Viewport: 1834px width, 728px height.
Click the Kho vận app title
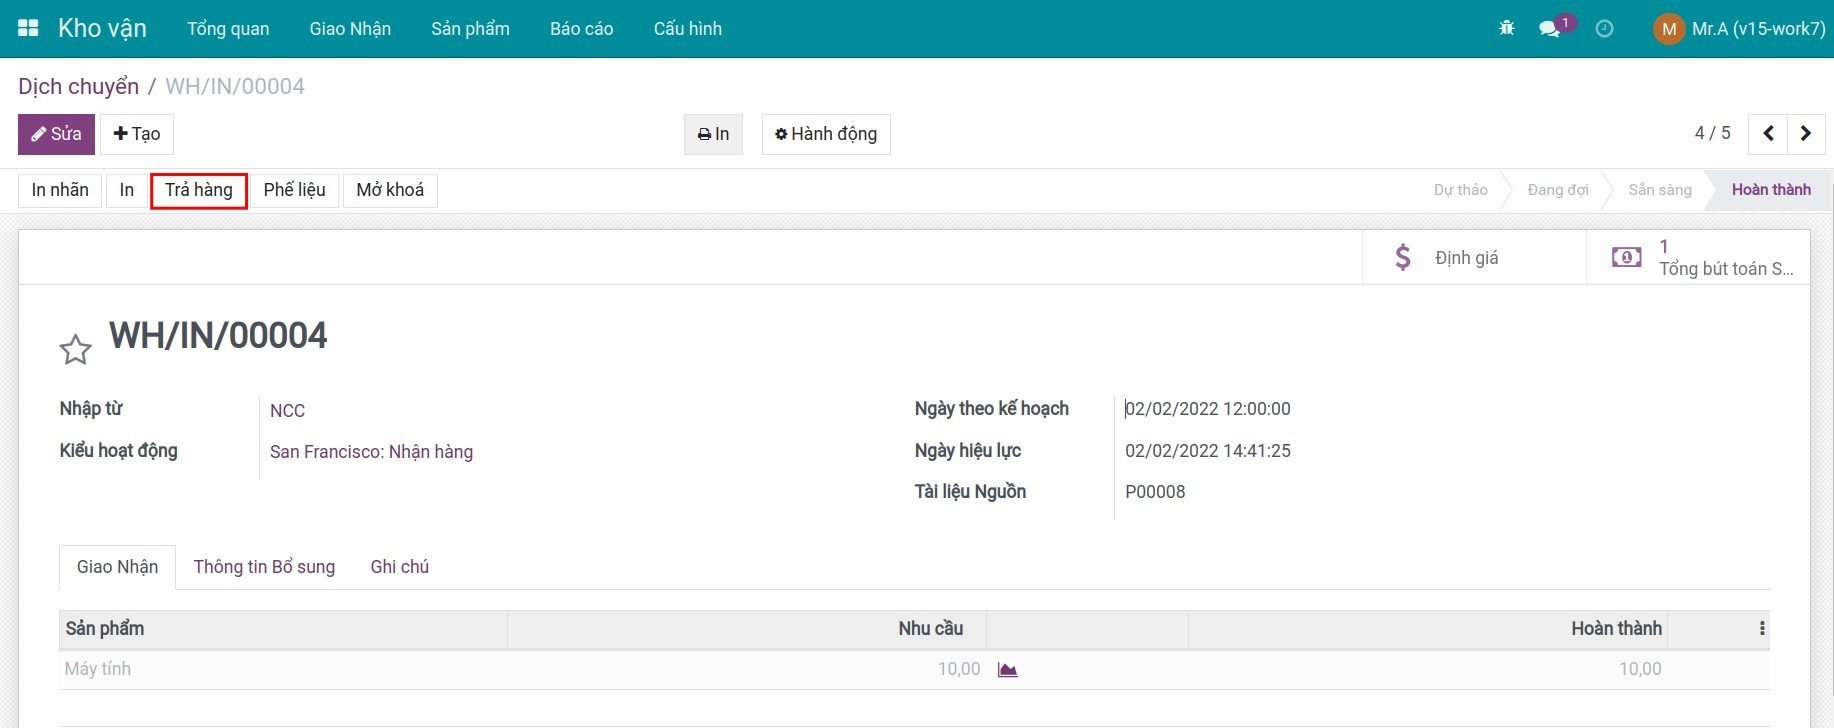tap(102, 29)
